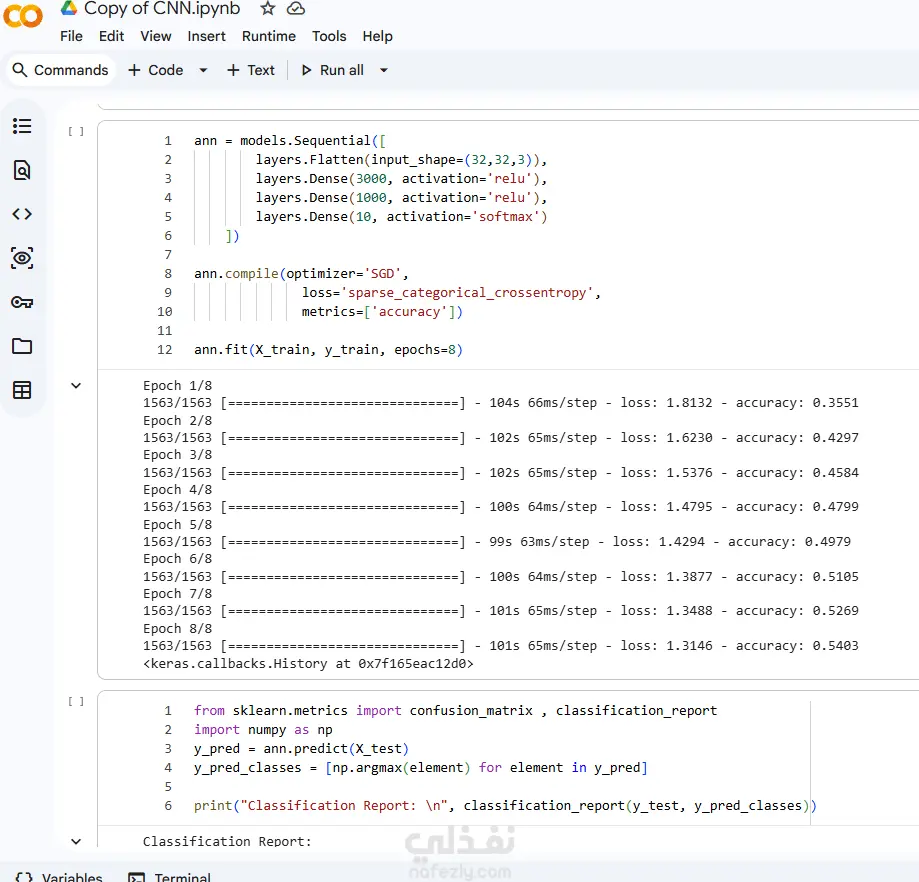Open Code cell options dropdown arrow
Screen dimensions: 919x882
point(203,70)
